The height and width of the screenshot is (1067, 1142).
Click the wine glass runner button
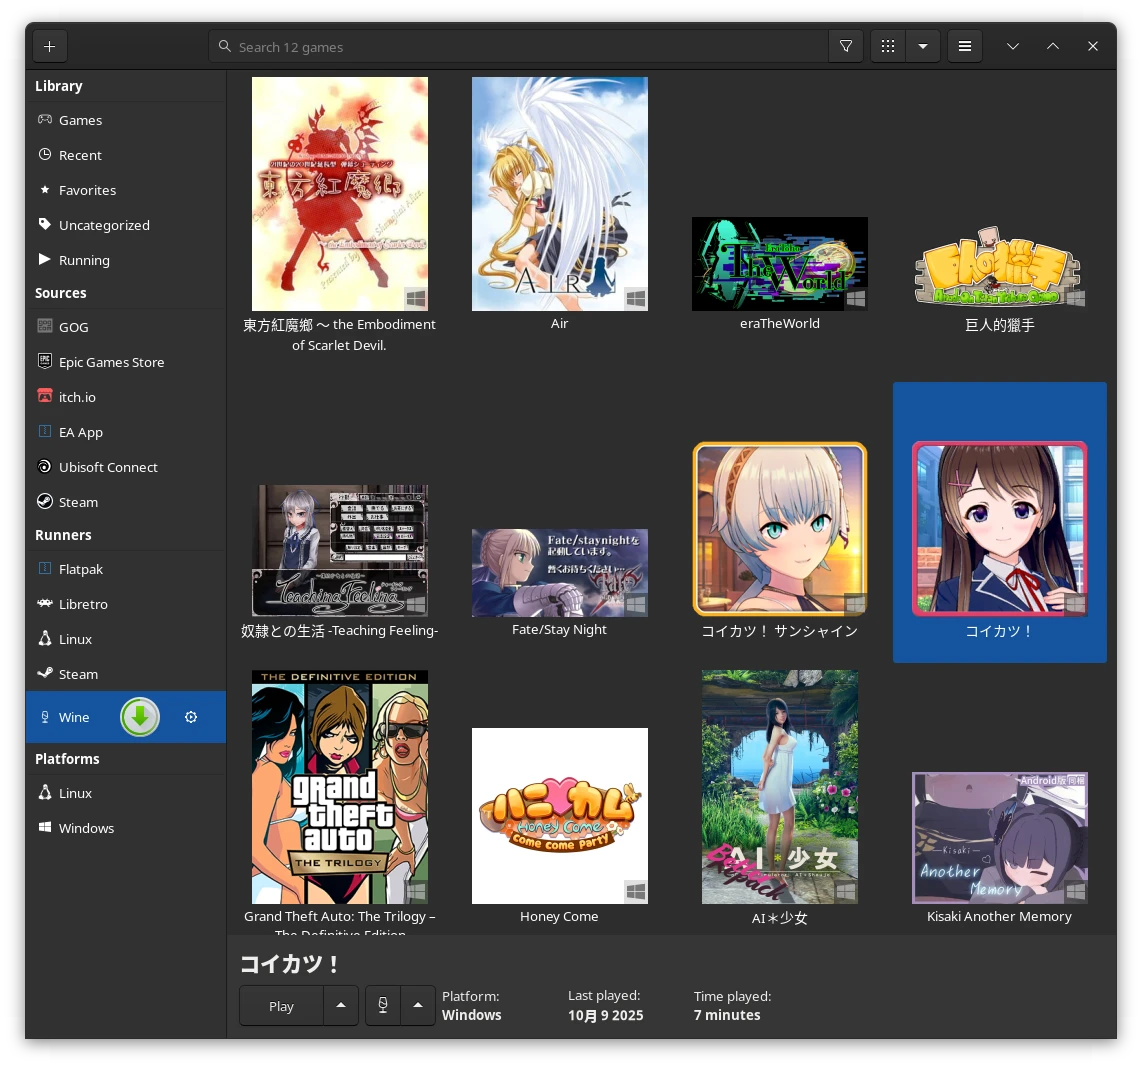[x=383, y=1005]
